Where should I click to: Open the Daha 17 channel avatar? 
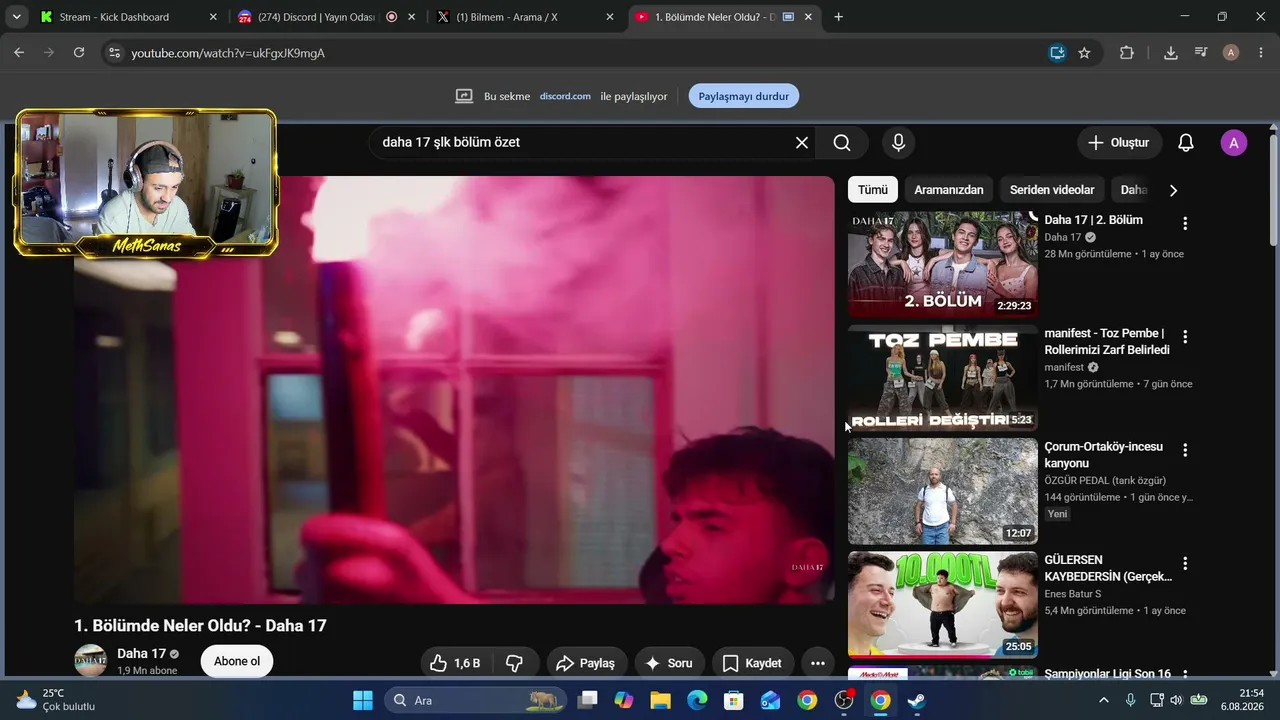[x=91, y=661]
